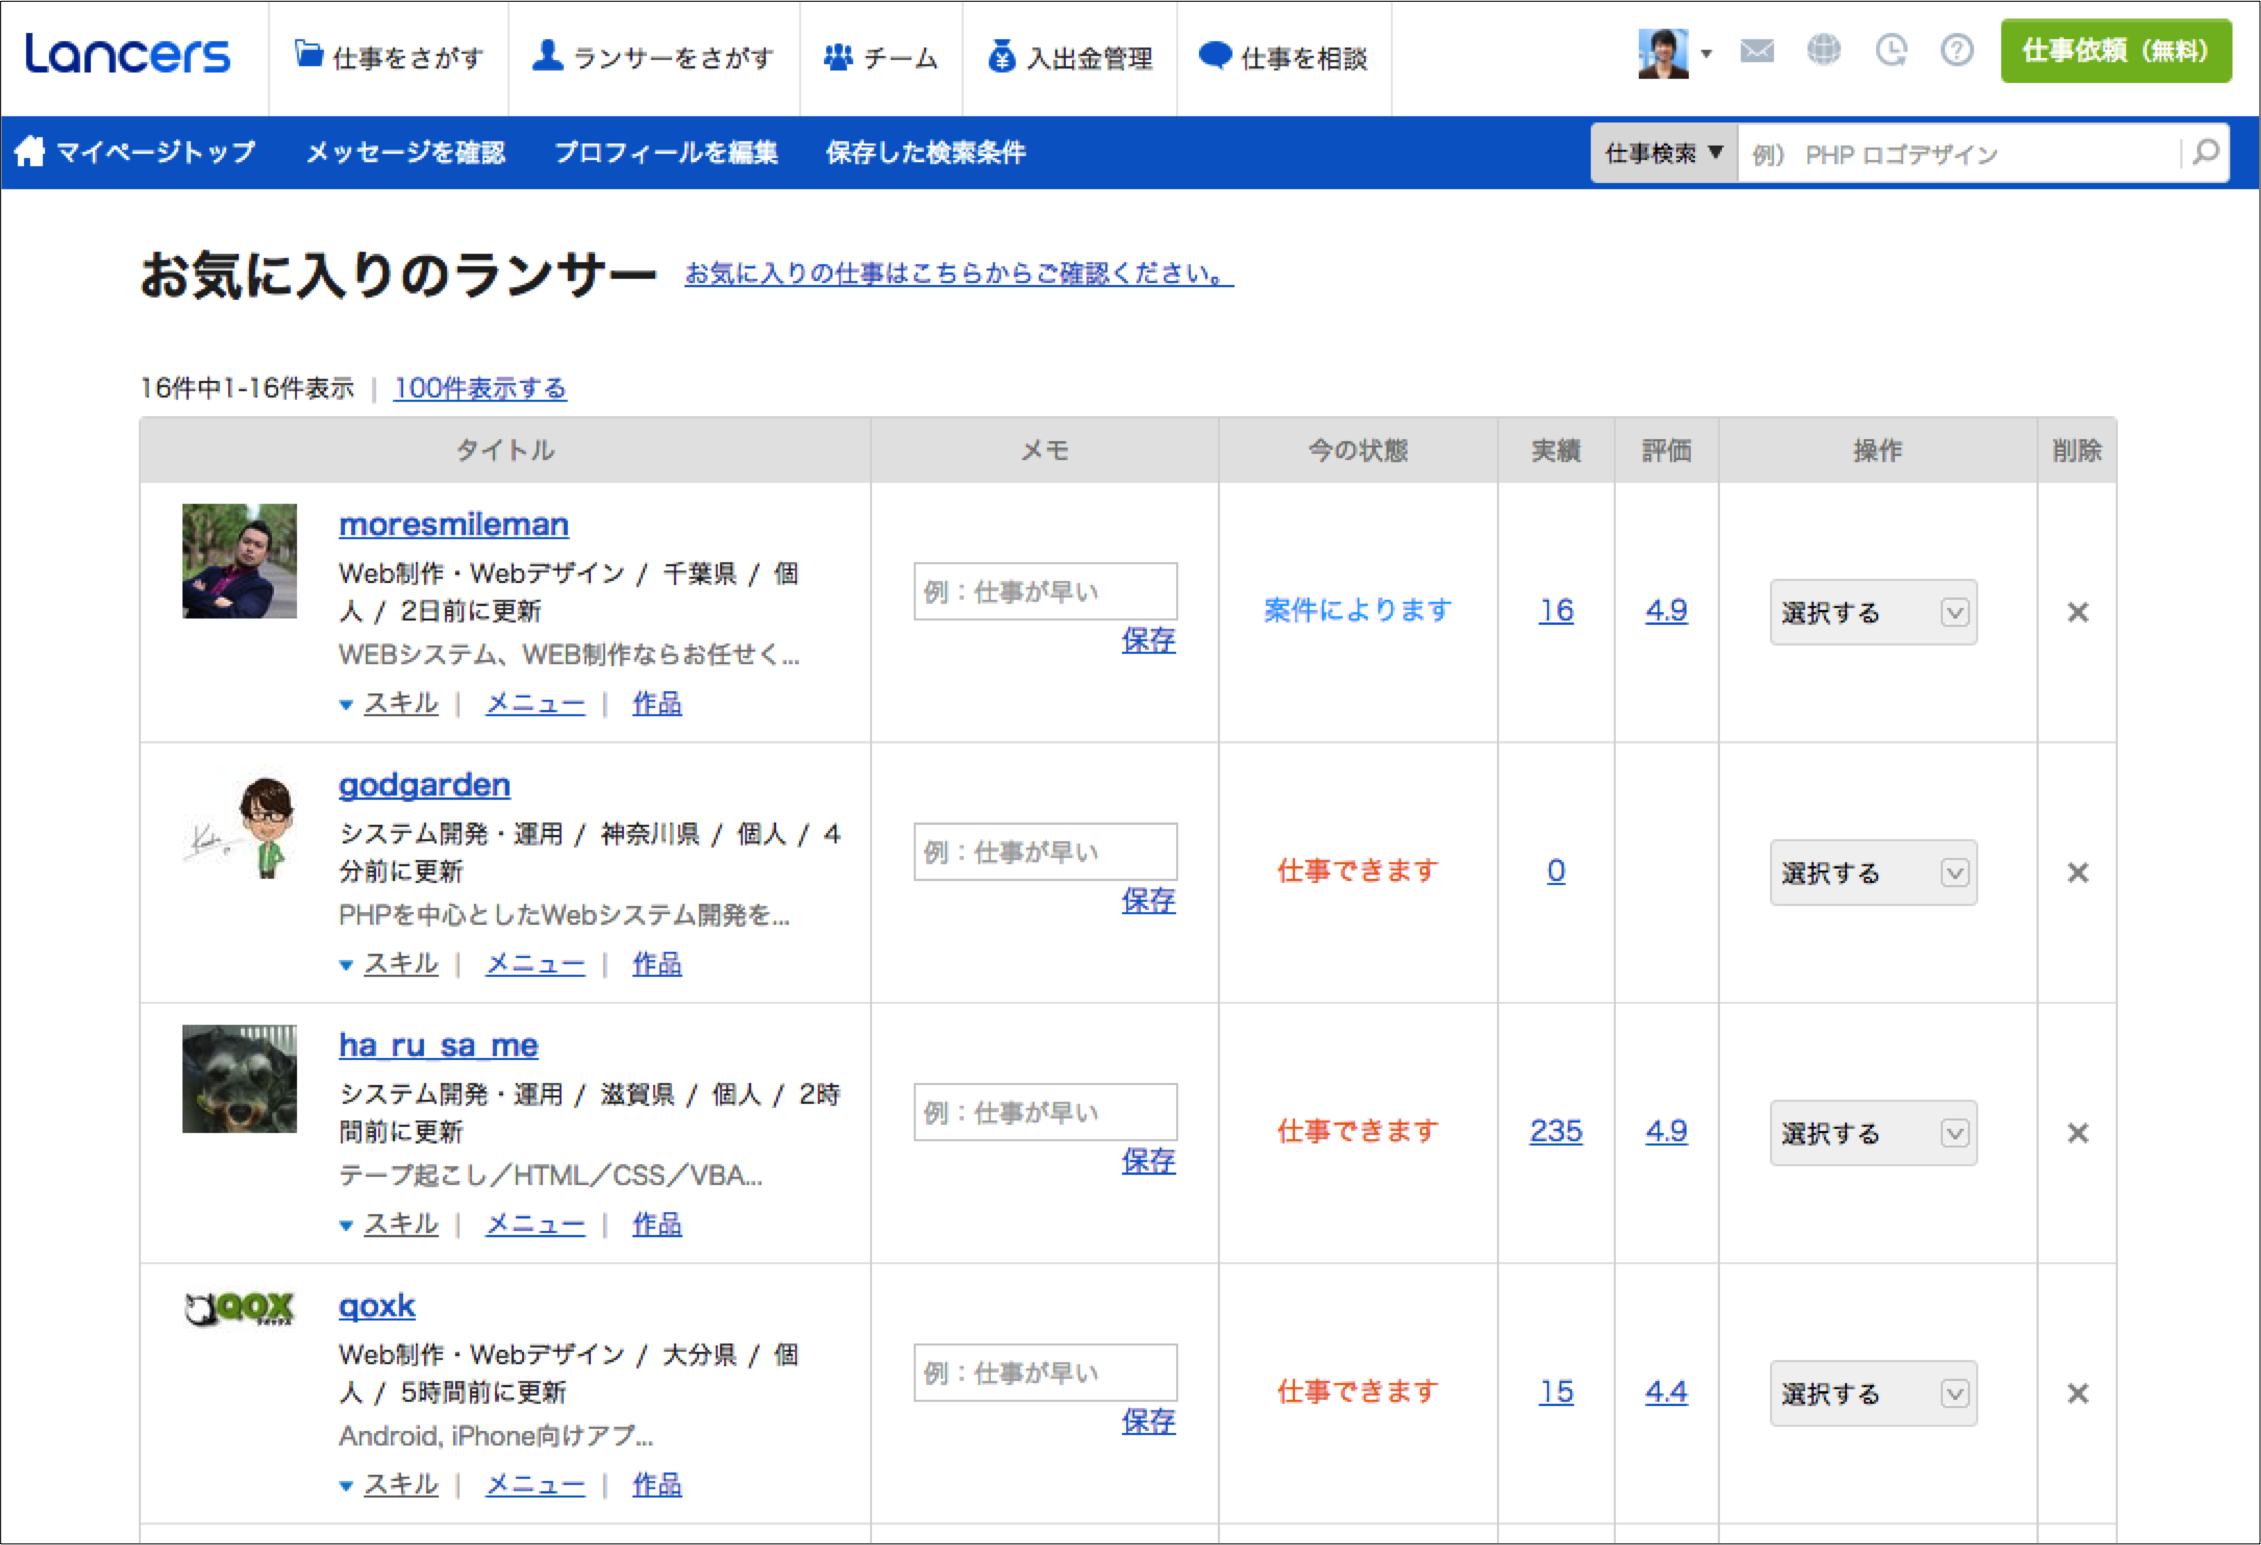Click the 100件表示する link
The width and height of the screenshot is (2261, 1545).
pyautogui.click(x=480, y=388)
